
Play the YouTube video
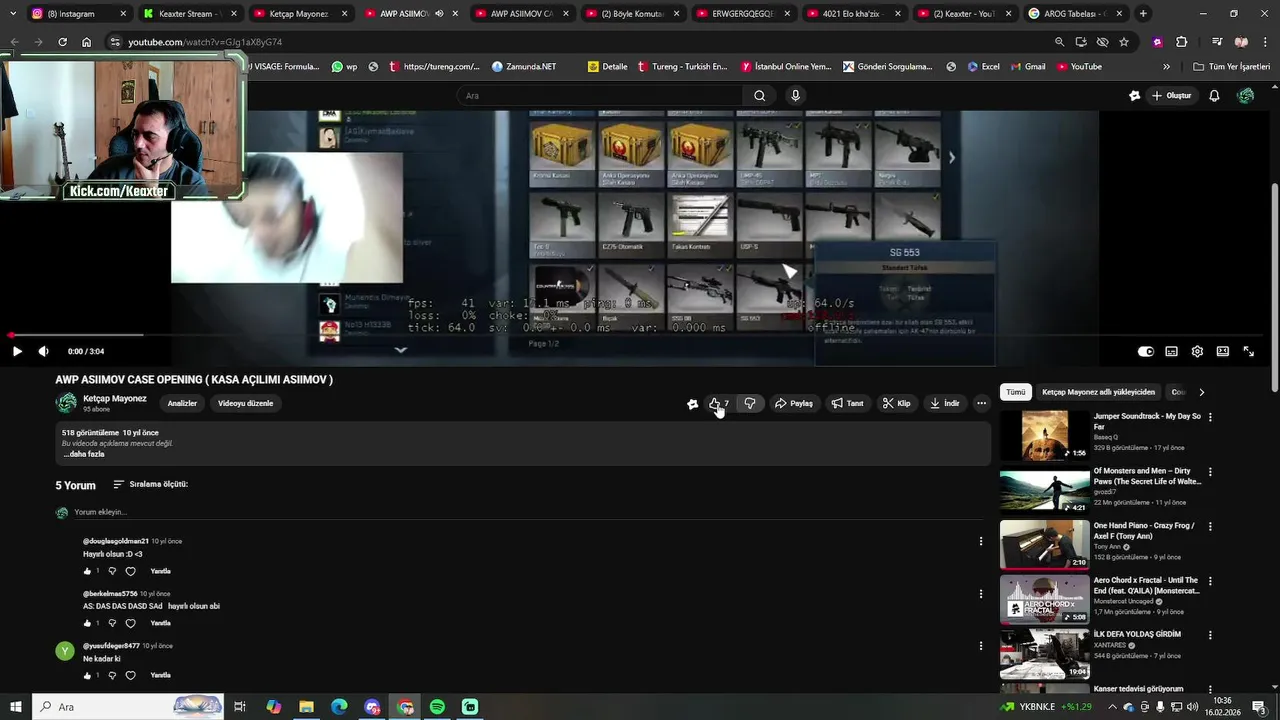(x=17, y=351)
